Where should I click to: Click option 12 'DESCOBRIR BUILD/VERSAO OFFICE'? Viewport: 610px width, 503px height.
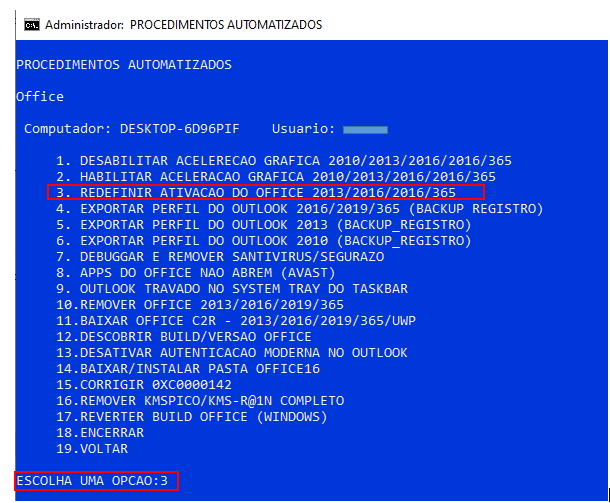click(x=184, y=337)
